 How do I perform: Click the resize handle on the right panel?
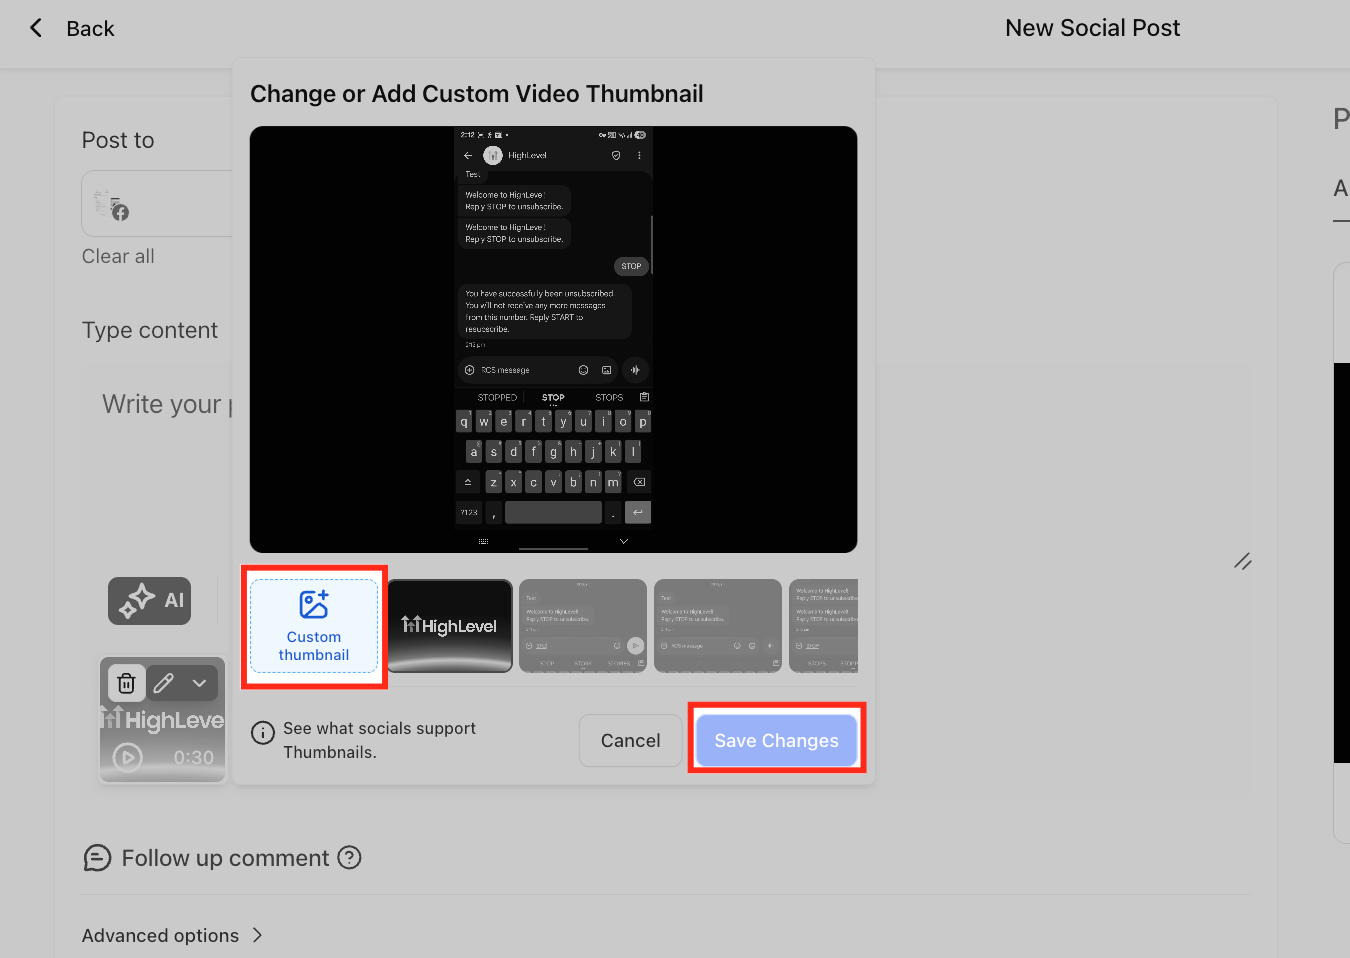[x=1243, y=561]
